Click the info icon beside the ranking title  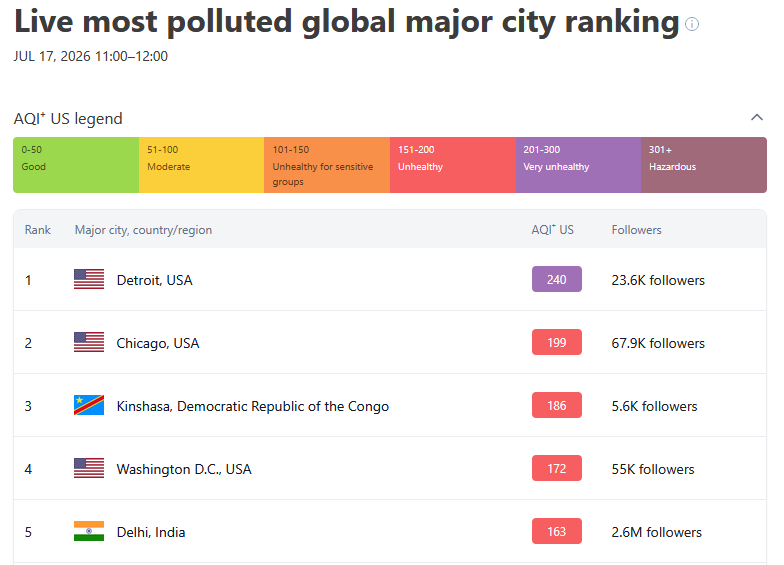coord(692,24)
